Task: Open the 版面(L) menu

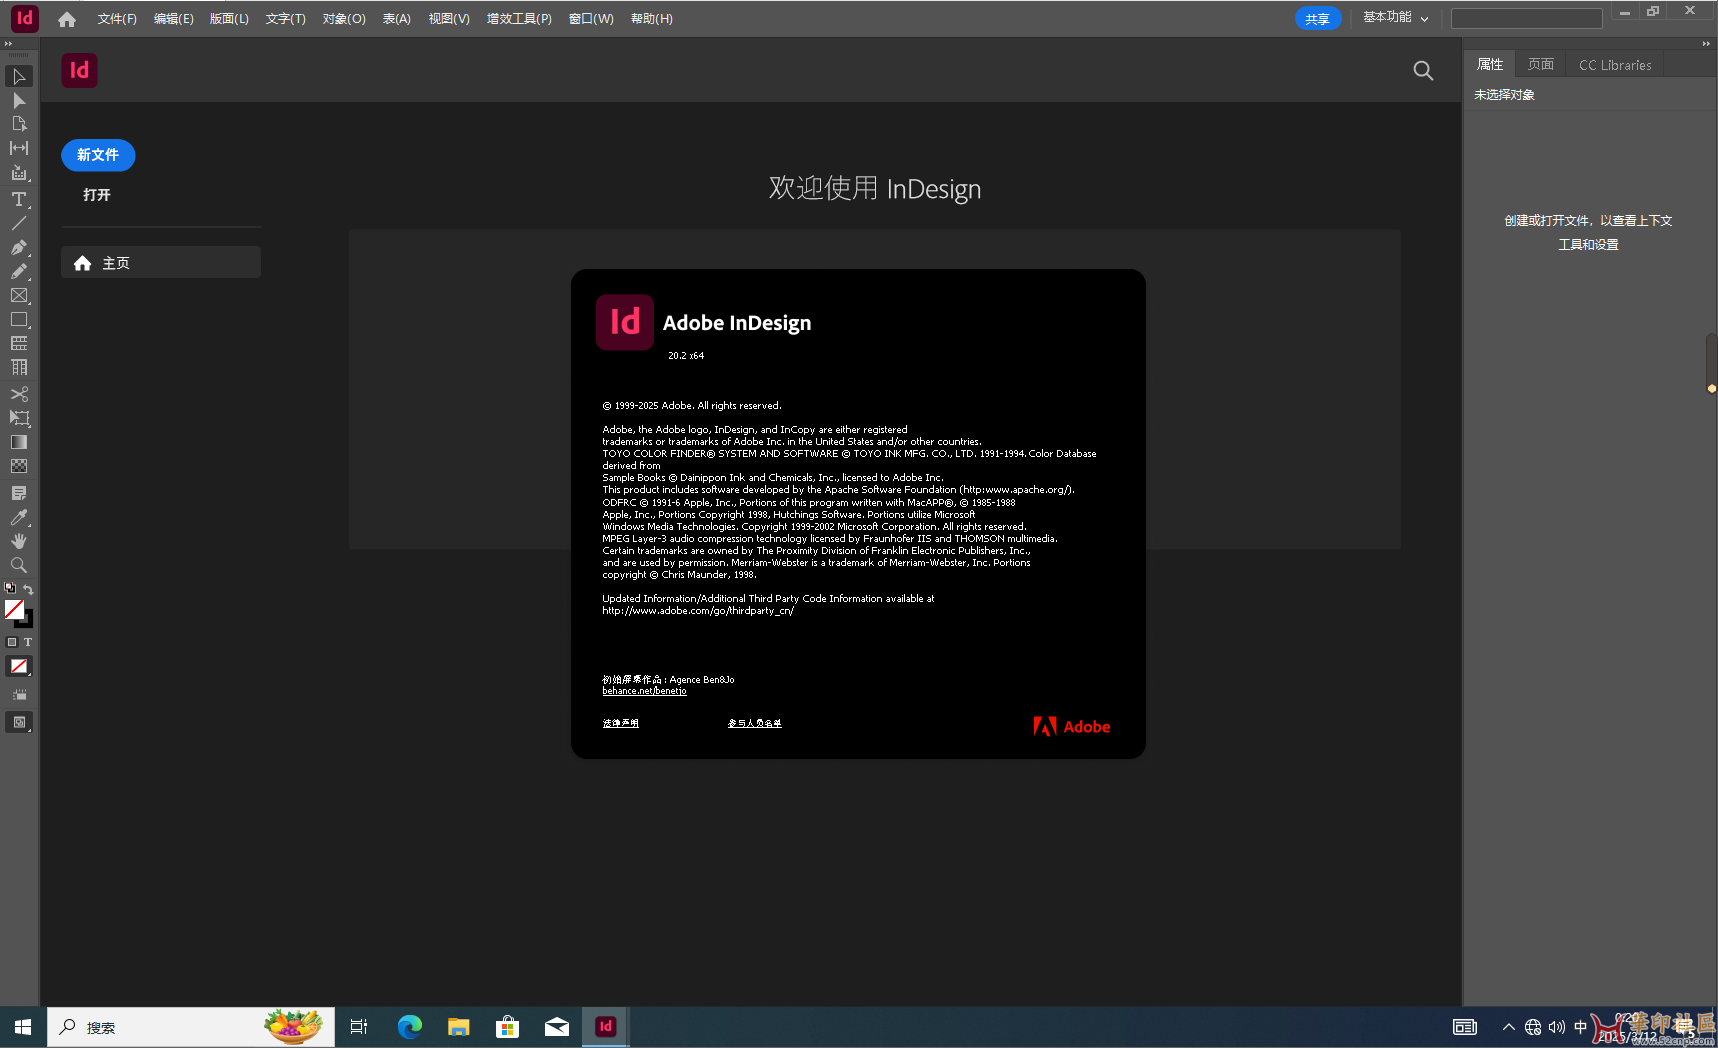Action: point(229,19)
